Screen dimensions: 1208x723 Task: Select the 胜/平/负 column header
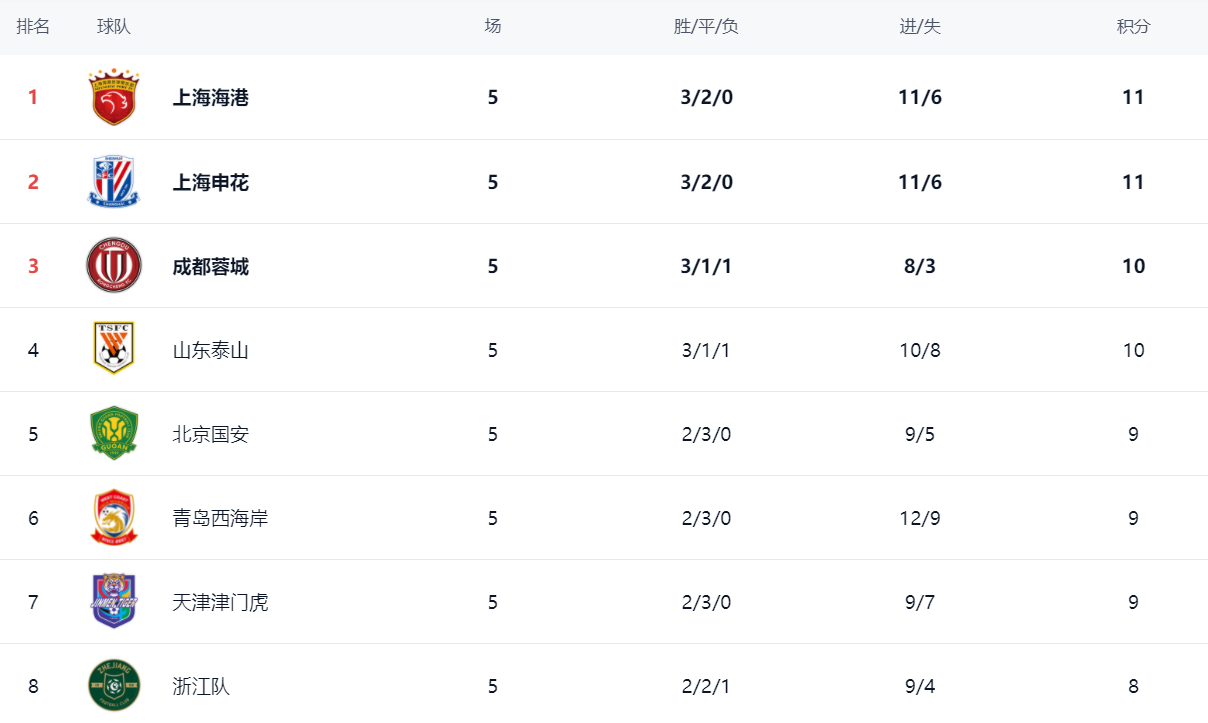706,27
